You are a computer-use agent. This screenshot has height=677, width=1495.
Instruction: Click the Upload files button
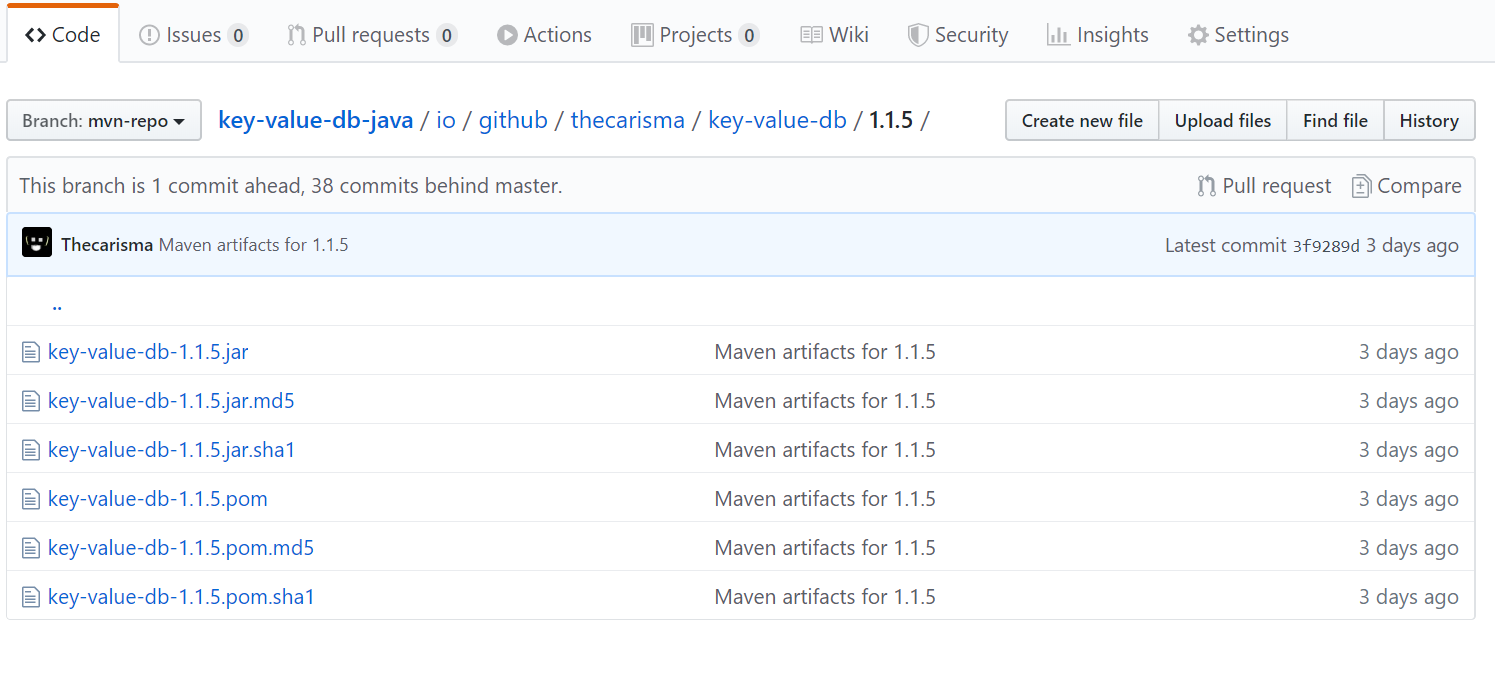[1222, 121]
